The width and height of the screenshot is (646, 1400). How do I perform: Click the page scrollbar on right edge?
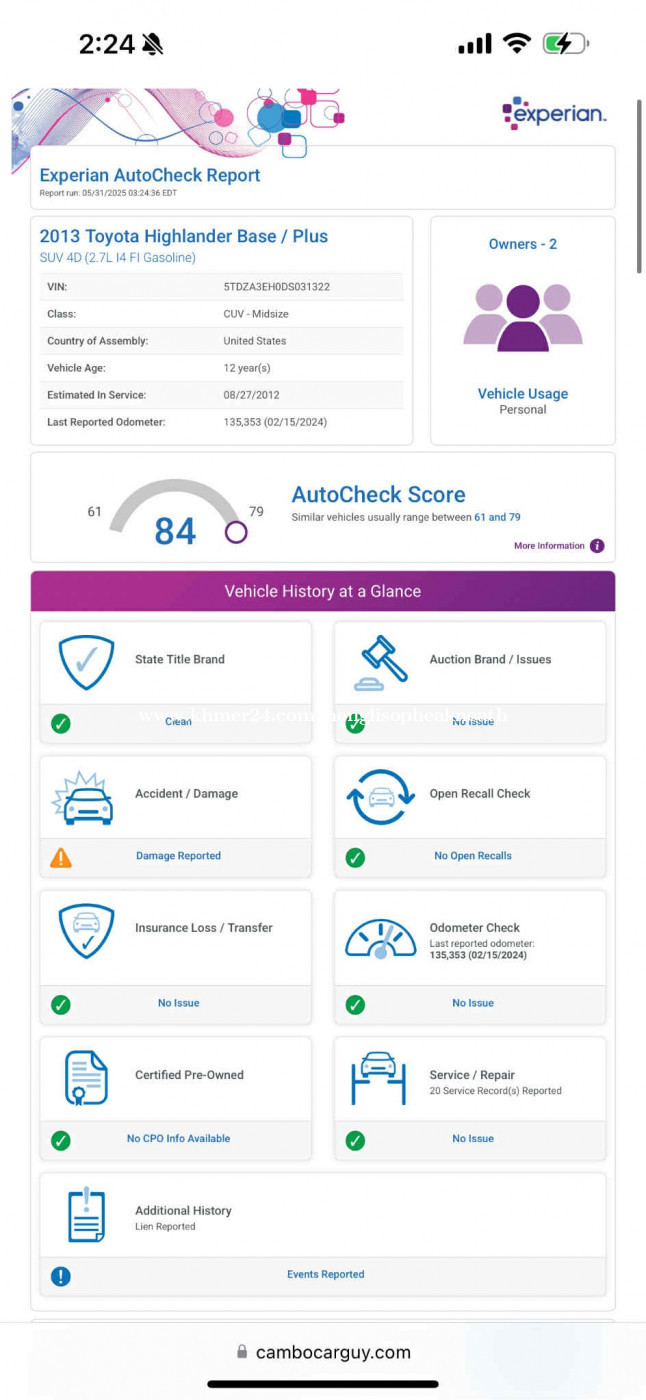pos(639,185)
